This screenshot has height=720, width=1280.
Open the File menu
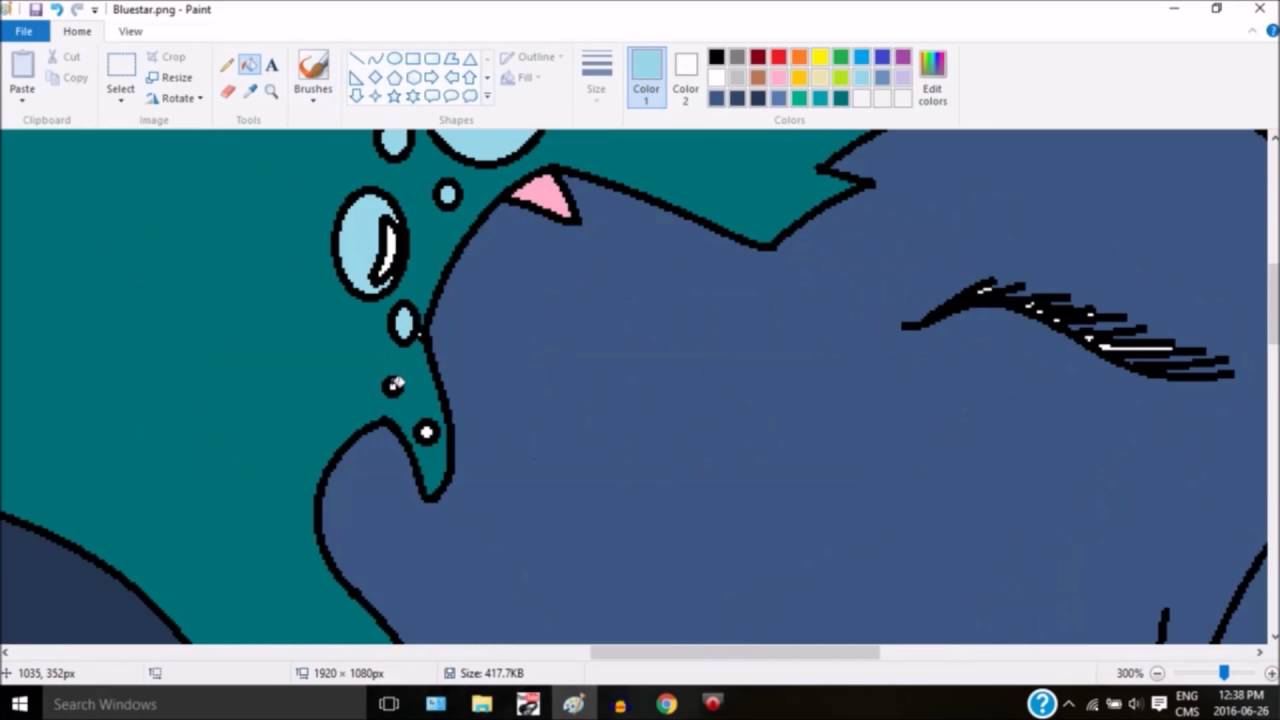[x=23, y=31]
